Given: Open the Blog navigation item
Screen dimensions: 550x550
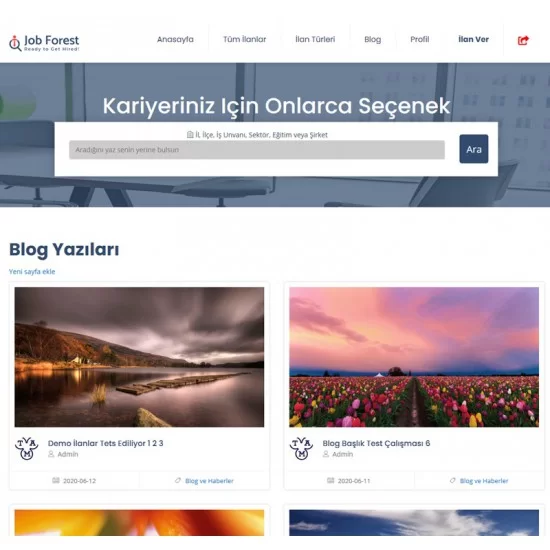Looking at the screenshot, I should point(373,40).
